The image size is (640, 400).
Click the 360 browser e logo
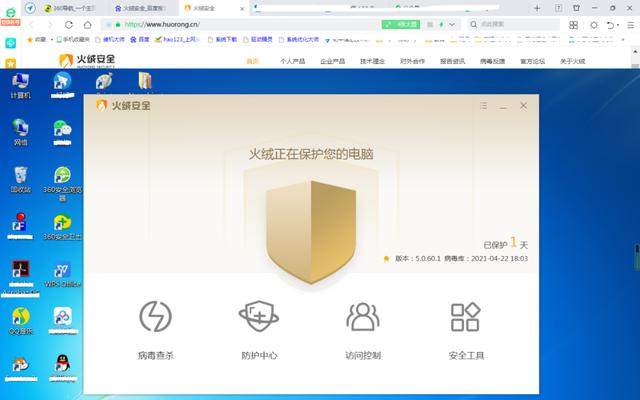pyautogui.click(x=10, y=13)
